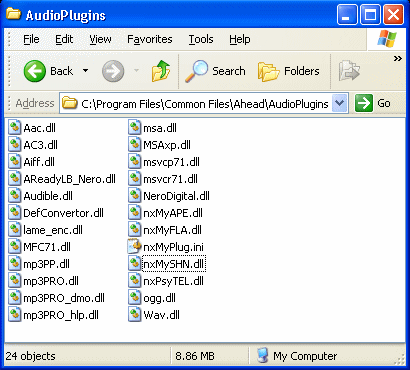Open the Edit menu
This screenshot has width=410, height=370.
click(64, 39)
